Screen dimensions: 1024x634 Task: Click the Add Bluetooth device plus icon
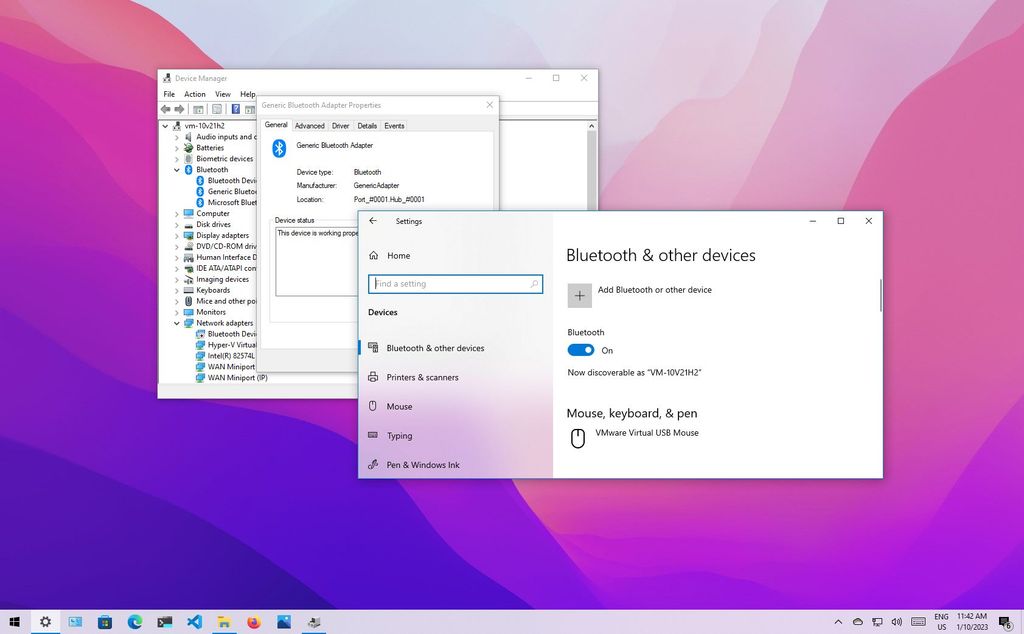(x=579, y=295)
